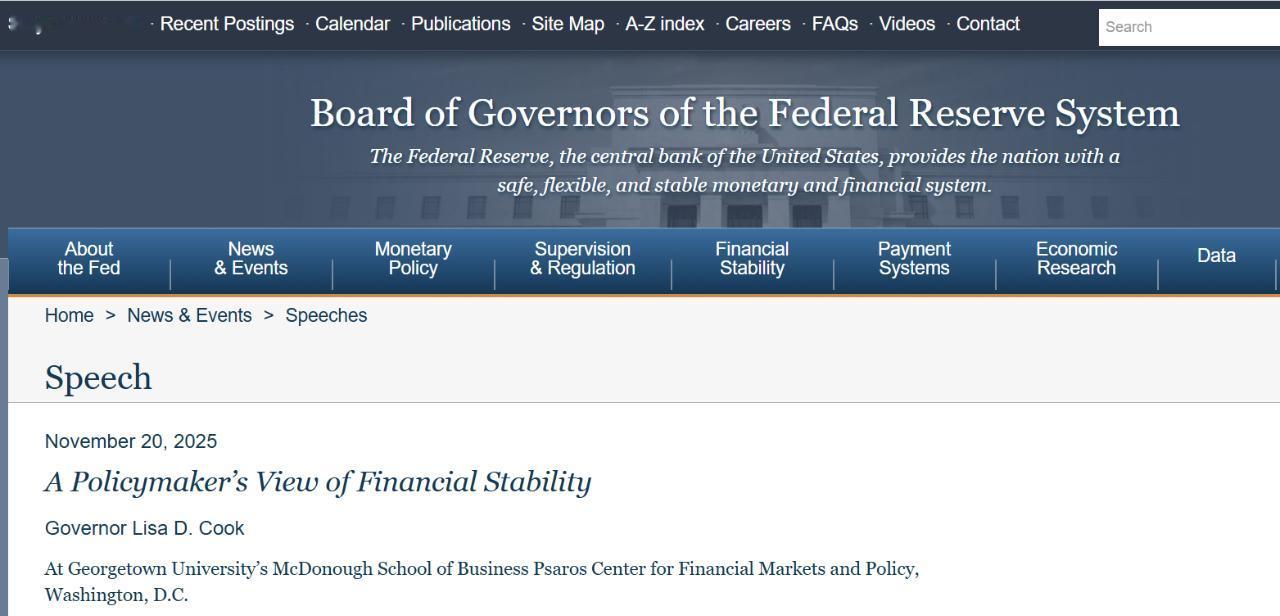Open the Financial Stability menu
Screen dimensions: 1280x616
coord(752,258)
